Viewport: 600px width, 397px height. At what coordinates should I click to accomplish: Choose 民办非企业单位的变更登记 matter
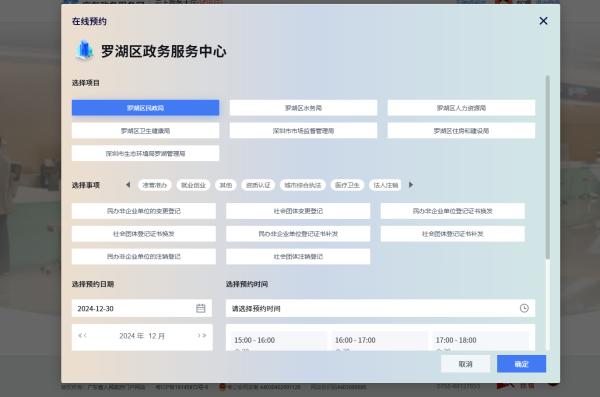coord(144,211)
